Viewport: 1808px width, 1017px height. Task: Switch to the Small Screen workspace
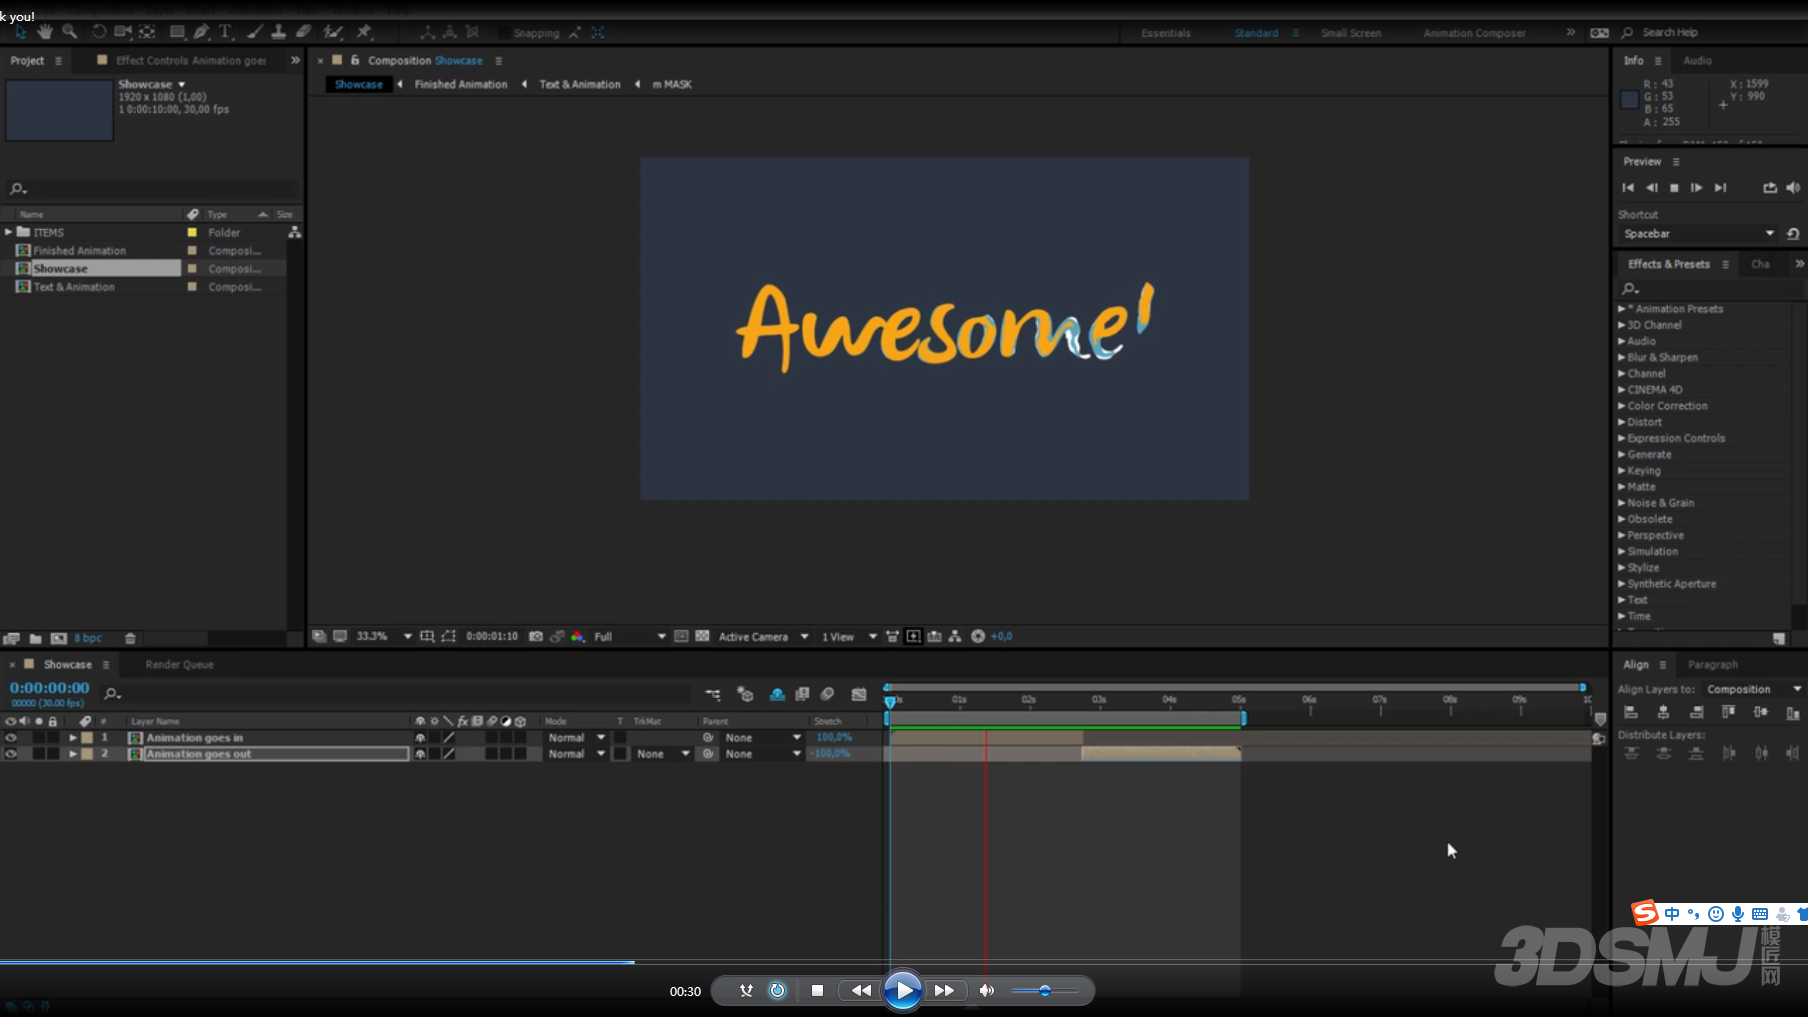pyautogui.click(x=1351, y=33)
